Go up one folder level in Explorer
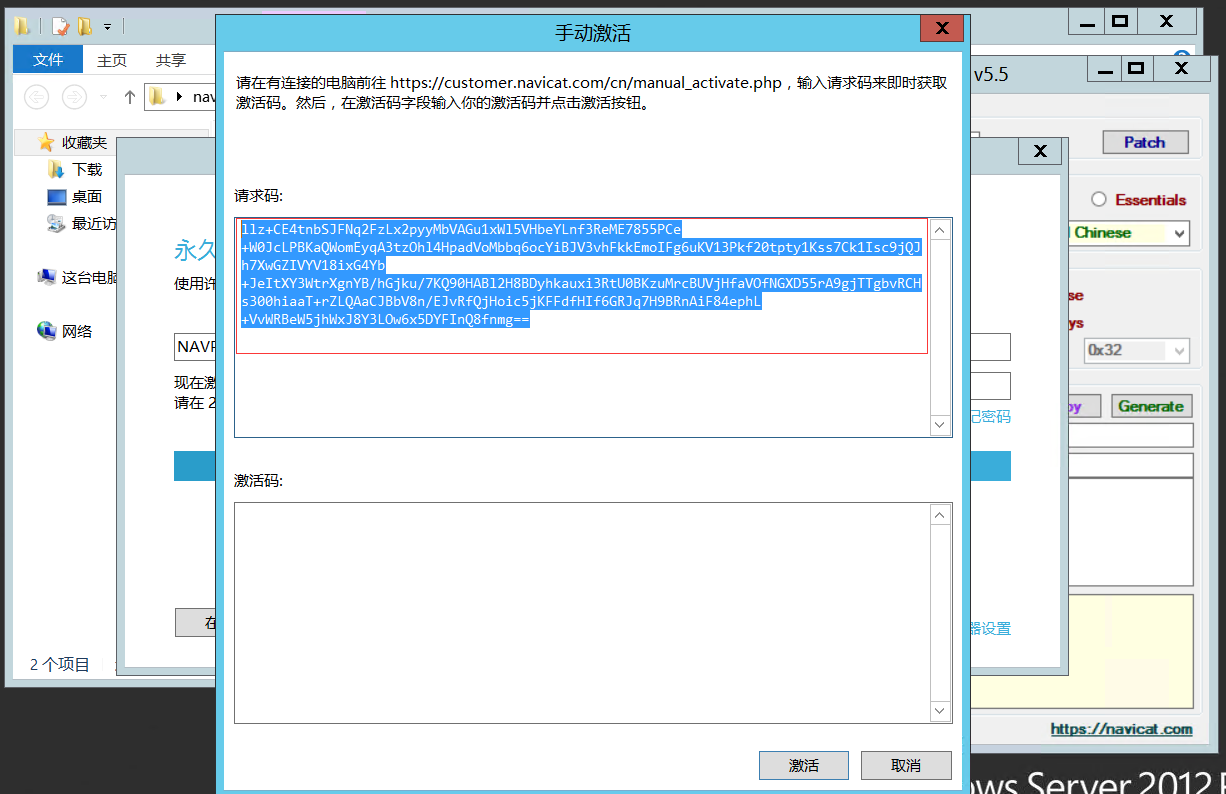1226x794 pixels. click(129, 97)
